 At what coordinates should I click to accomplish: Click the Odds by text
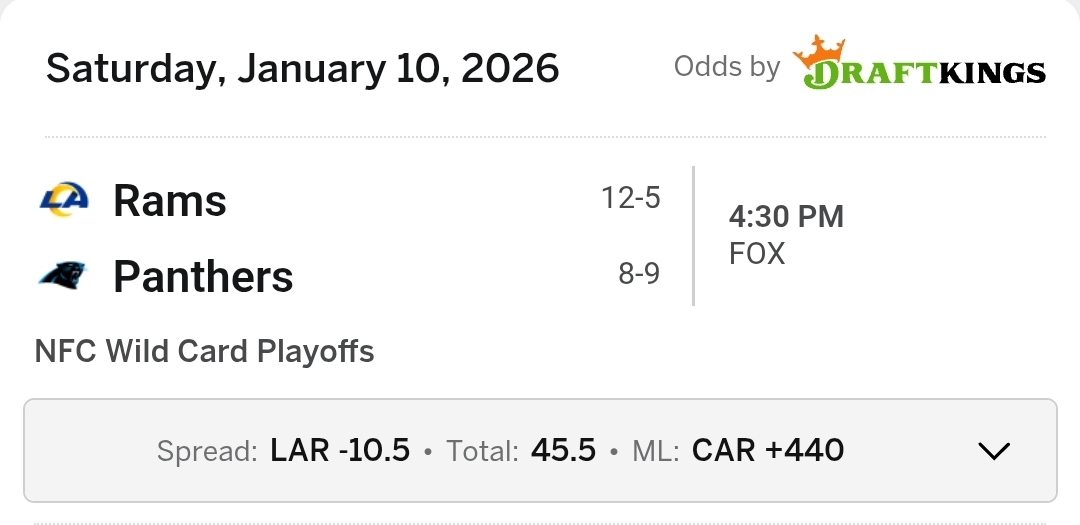726,67
